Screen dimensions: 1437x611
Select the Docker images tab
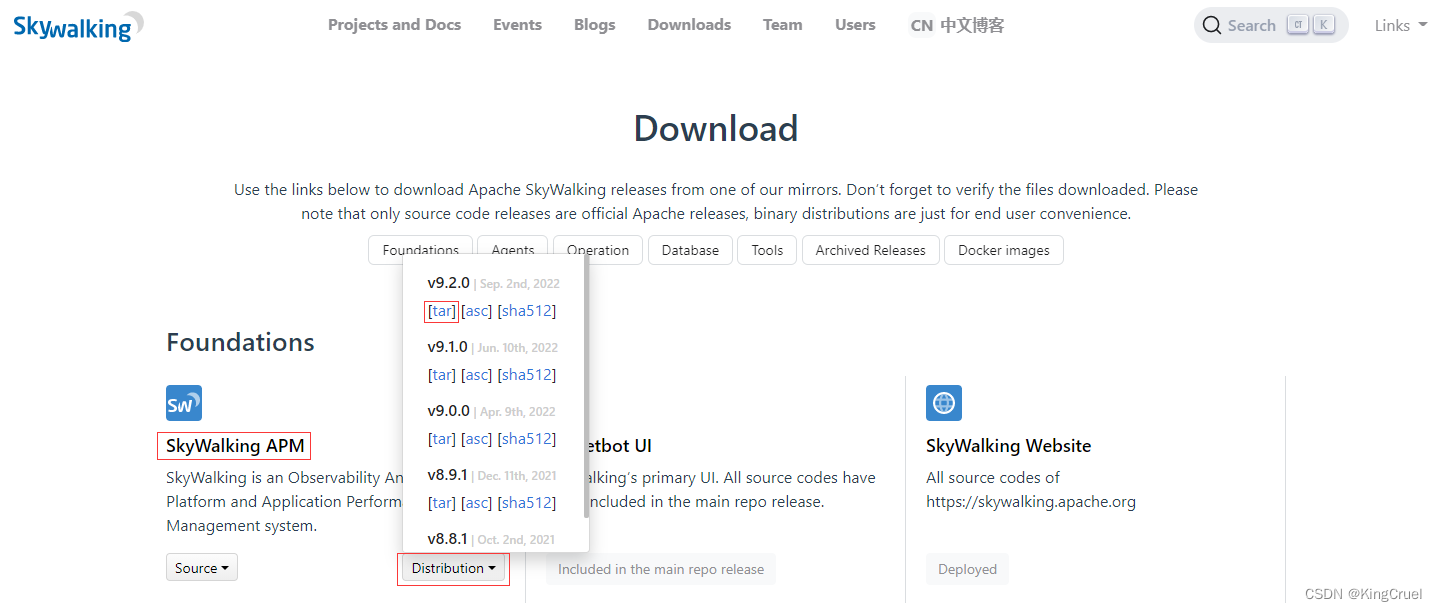[1003, 250]
